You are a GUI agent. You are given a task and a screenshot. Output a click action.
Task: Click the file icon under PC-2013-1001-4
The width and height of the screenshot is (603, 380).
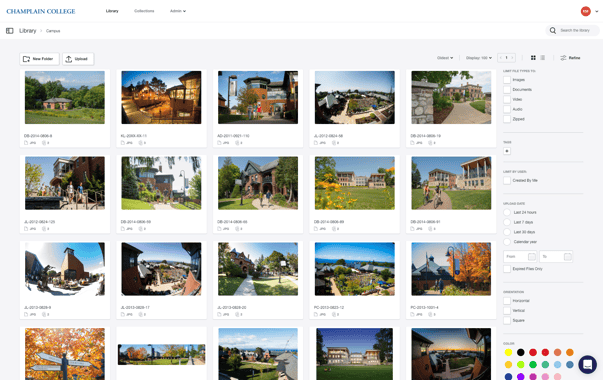pos(413,315)
